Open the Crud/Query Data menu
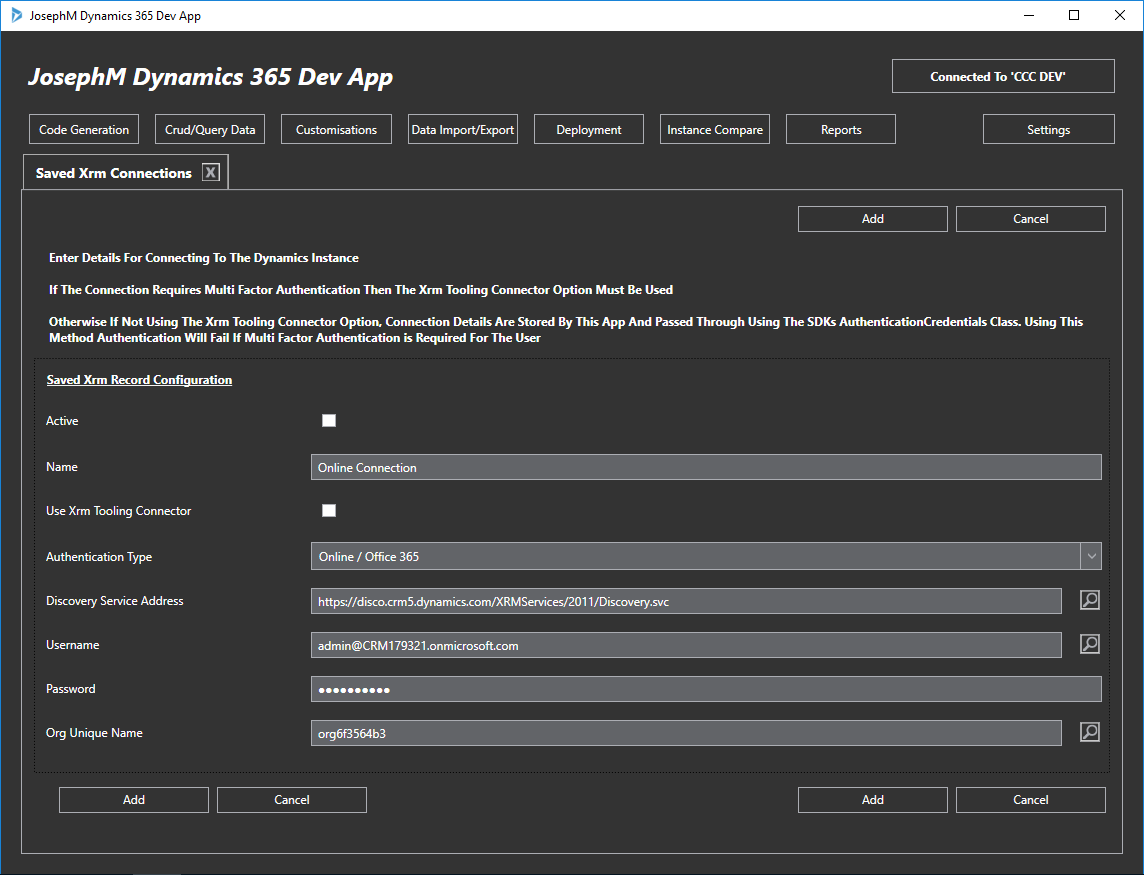Screen dimensions: 1144x875 (x=210, y=130)
